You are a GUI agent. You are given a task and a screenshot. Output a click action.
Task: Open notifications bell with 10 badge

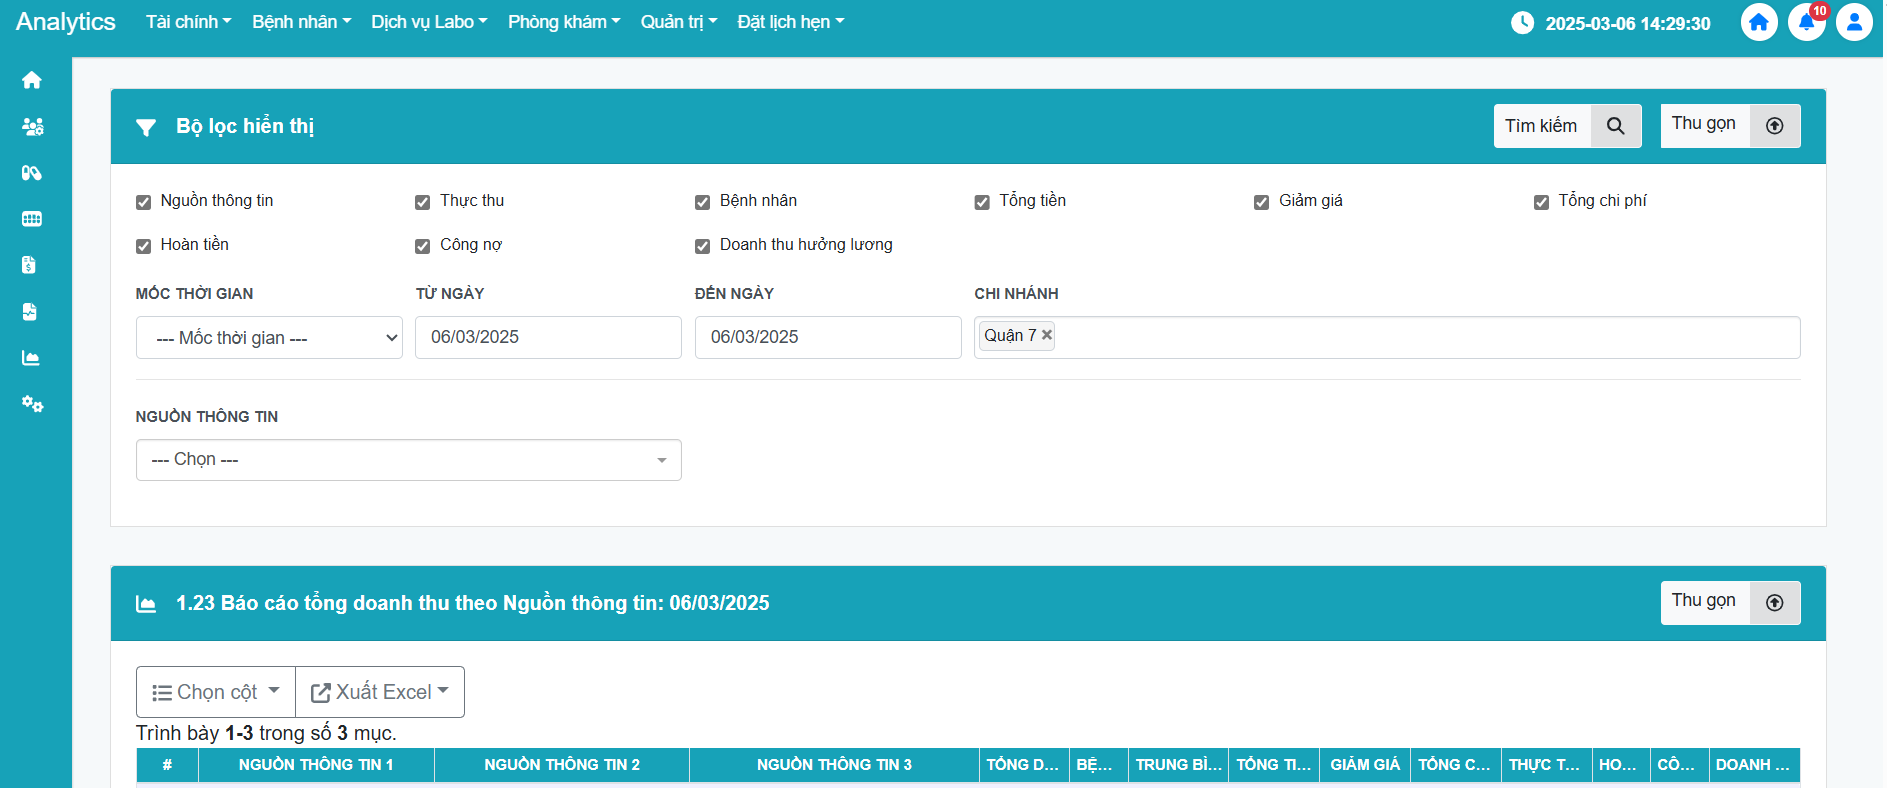point(1806,22)
